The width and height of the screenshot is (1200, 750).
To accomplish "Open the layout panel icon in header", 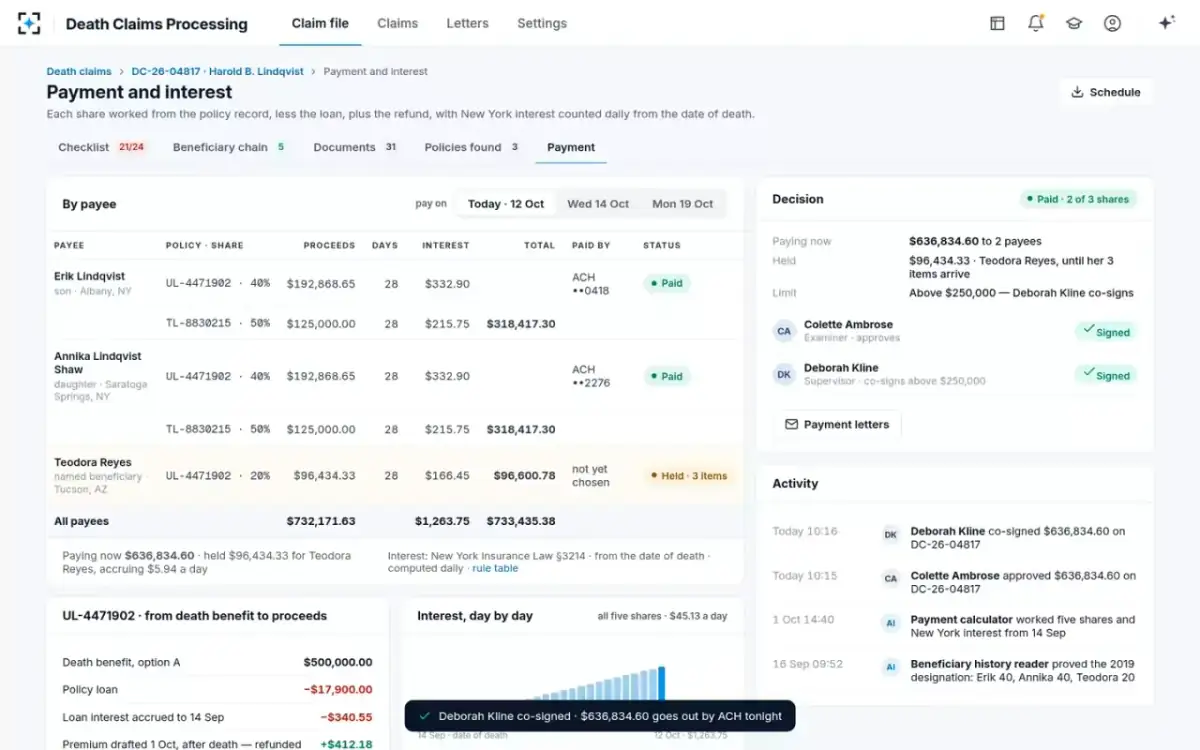I will pos(997,23).
